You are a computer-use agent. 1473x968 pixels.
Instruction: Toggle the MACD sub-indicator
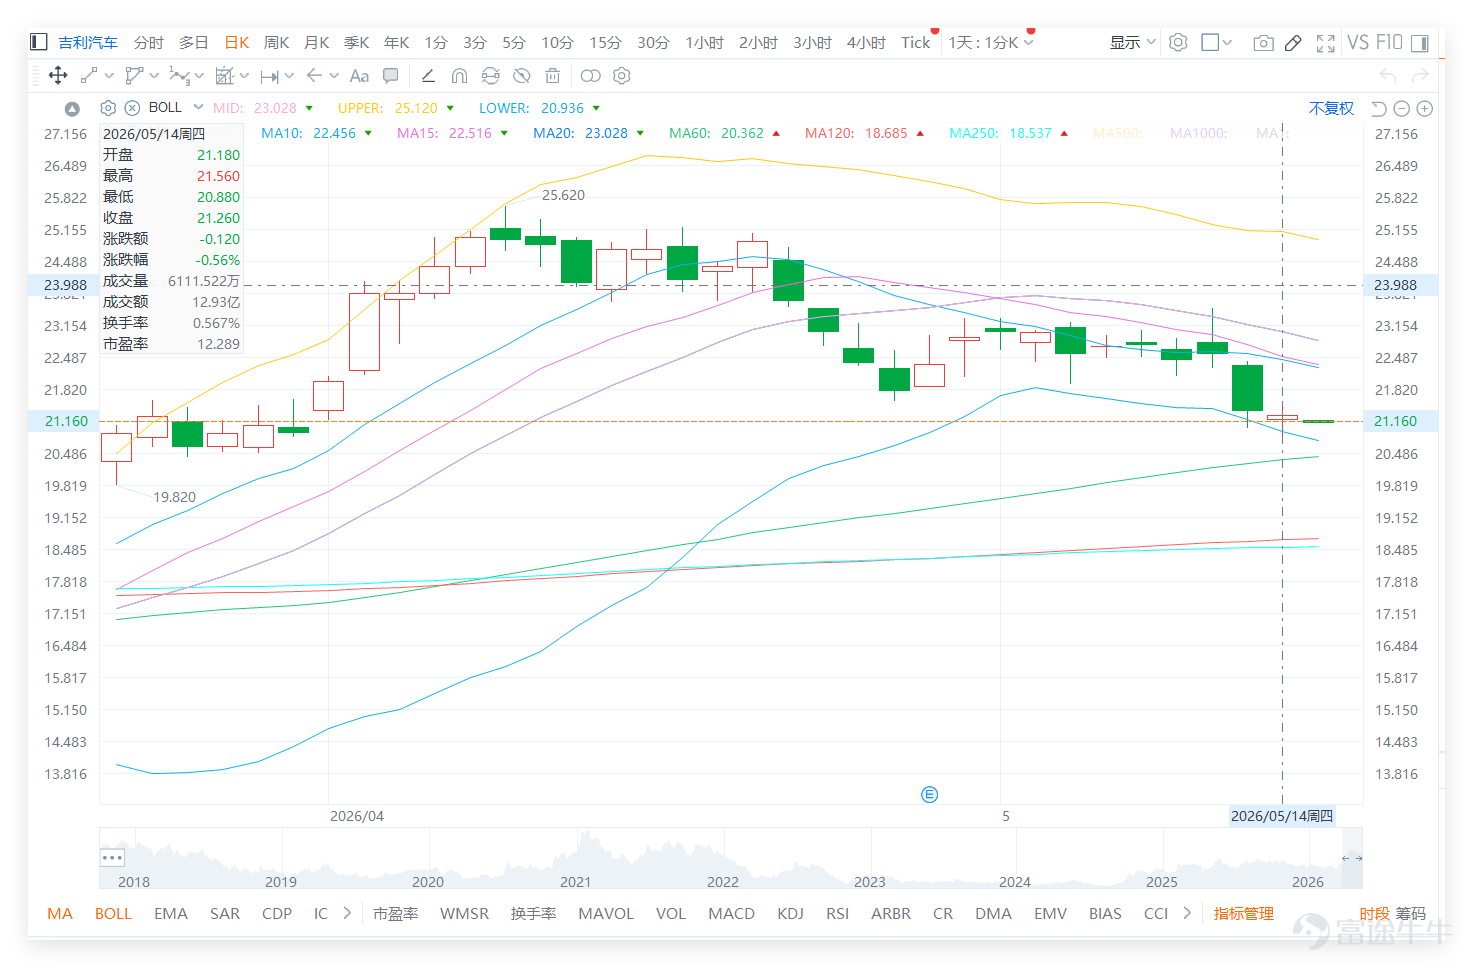(731, 913)
